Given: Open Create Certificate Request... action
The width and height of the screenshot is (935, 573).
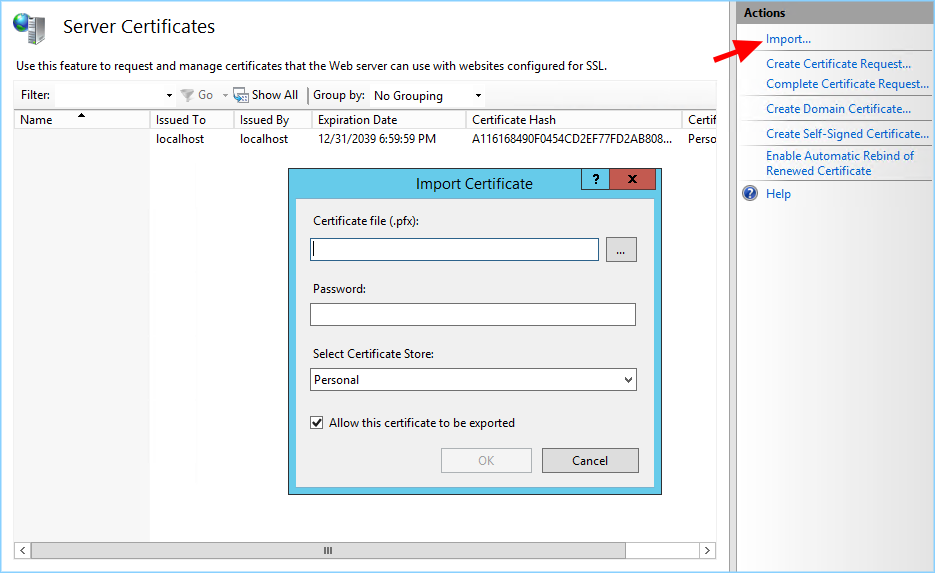Looking at the screenshot, I should click(x=838, y=64).
